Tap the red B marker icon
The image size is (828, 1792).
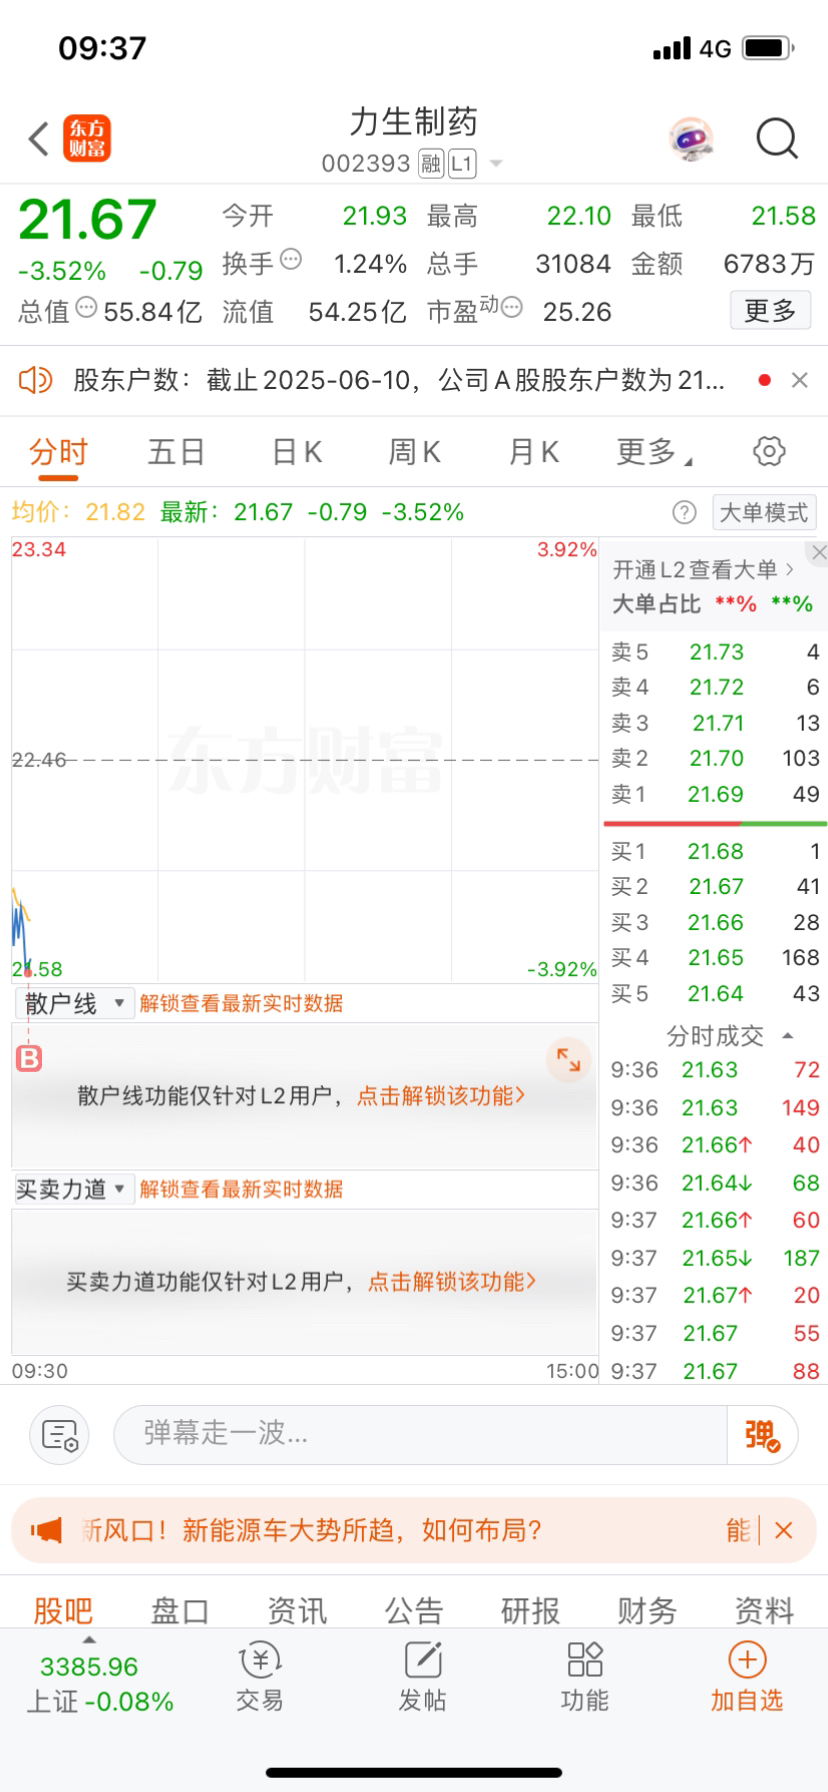coord(30,1058)
